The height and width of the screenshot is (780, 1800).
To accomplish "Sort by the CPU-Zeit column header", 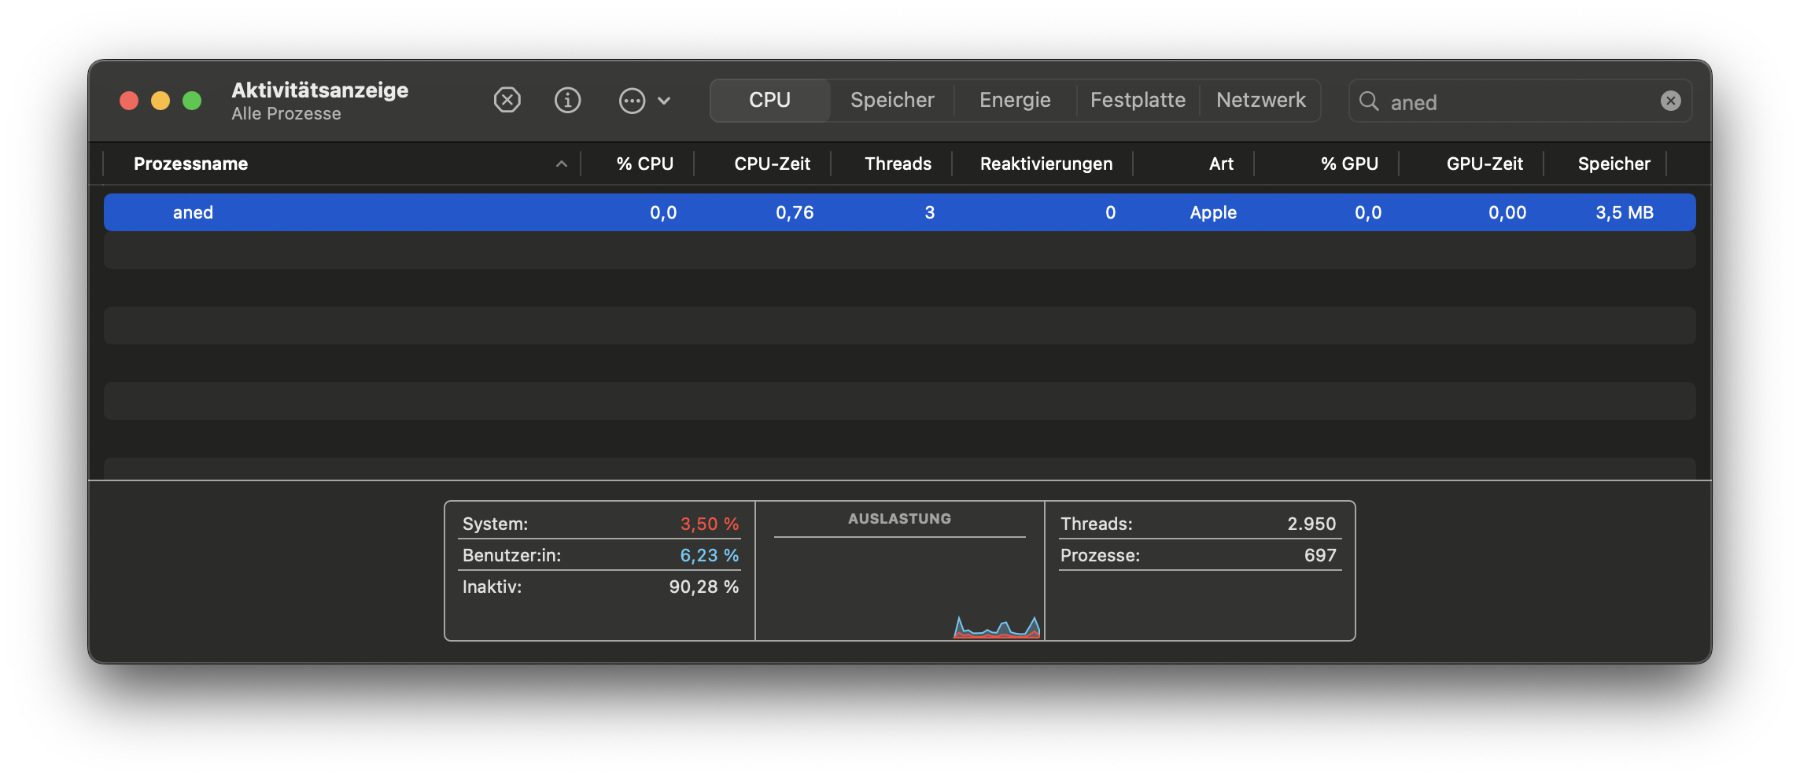I will pos(771,164).
